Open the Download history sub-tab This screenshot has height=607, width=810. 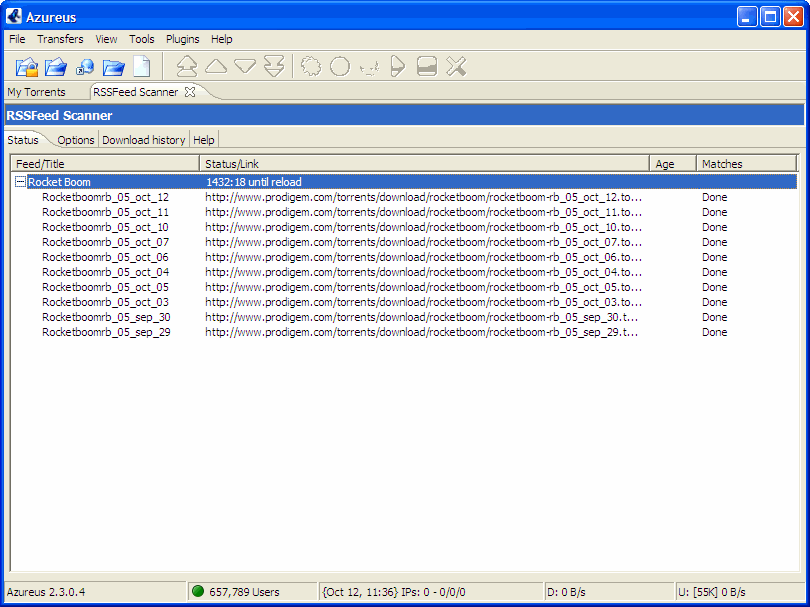coord(144,140)
